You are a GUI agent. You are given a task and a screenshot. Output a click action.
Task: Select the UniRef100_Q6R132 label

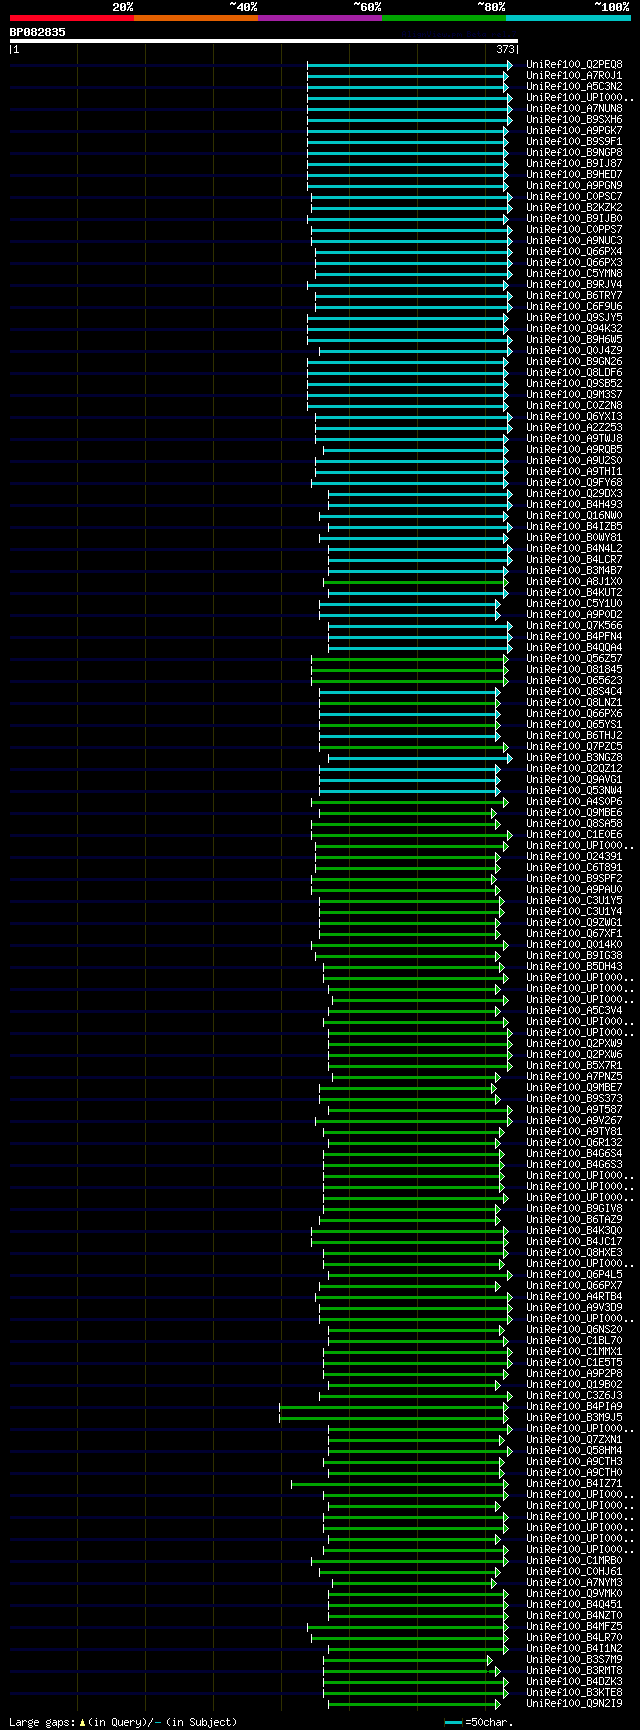tap(574, 1143)
